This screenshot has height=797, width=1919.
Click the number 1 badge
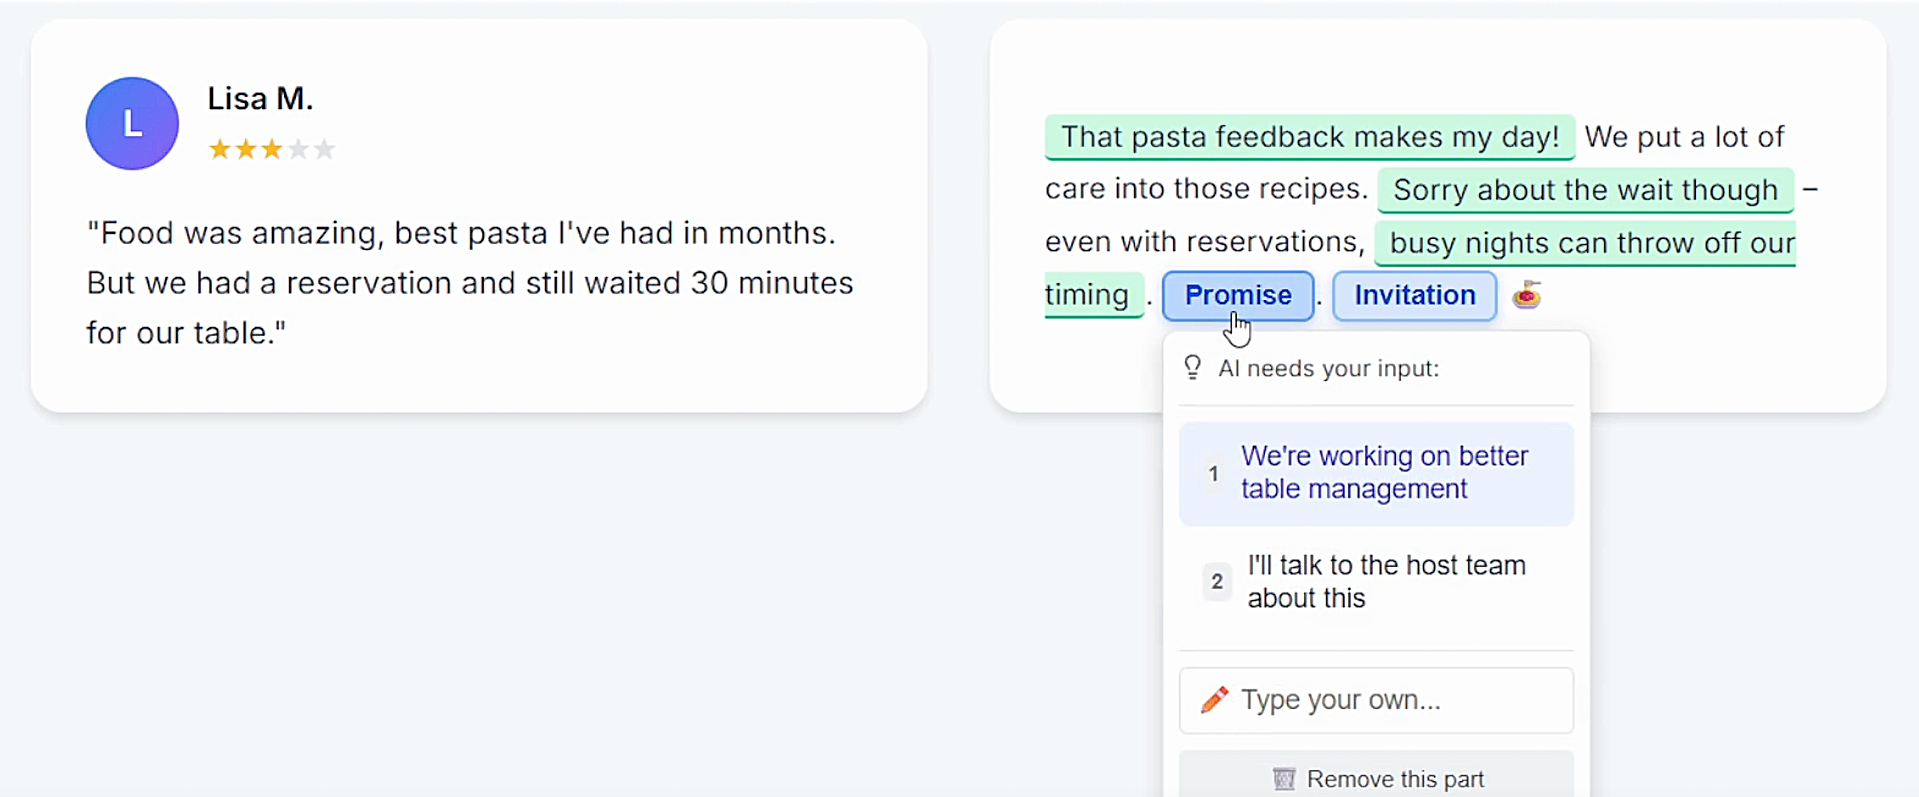tap(1213, 473)
